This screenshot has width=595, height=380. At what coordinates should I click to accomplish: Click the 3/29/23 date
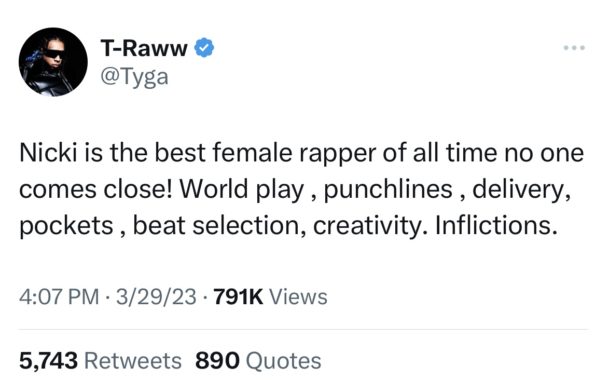point(156,296)
